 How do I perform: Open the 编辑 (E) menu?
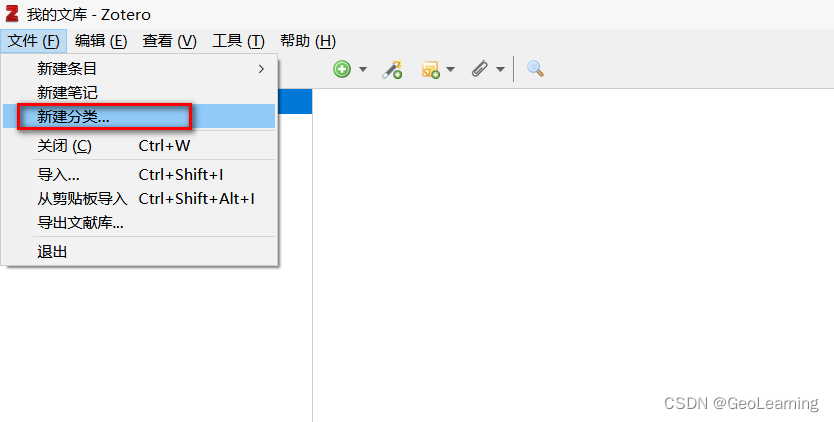point(101,41)
